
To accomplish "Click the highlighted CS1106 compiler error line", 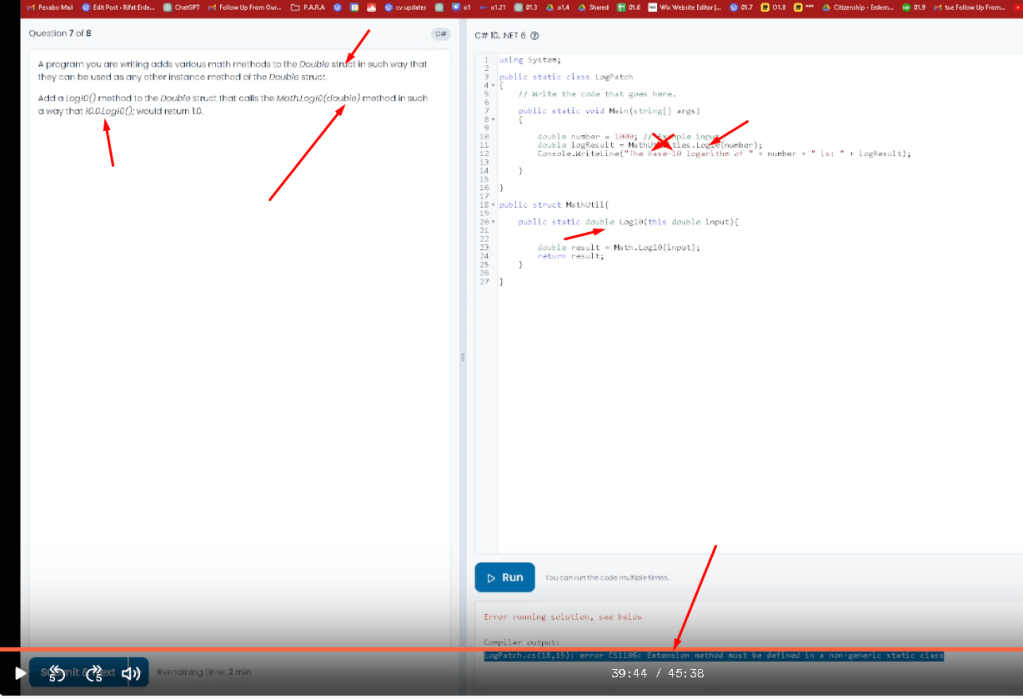I will pos(714,655).
